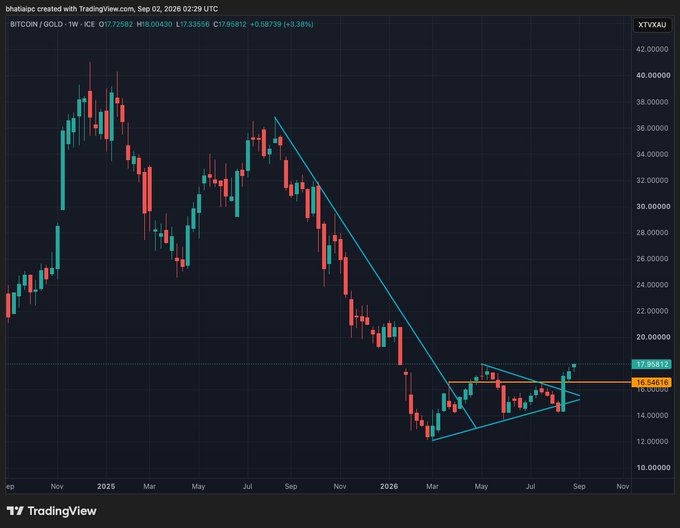Click the 34.00000 price axis label
This screenshot has height=528, width=680.
pos(652,154)
